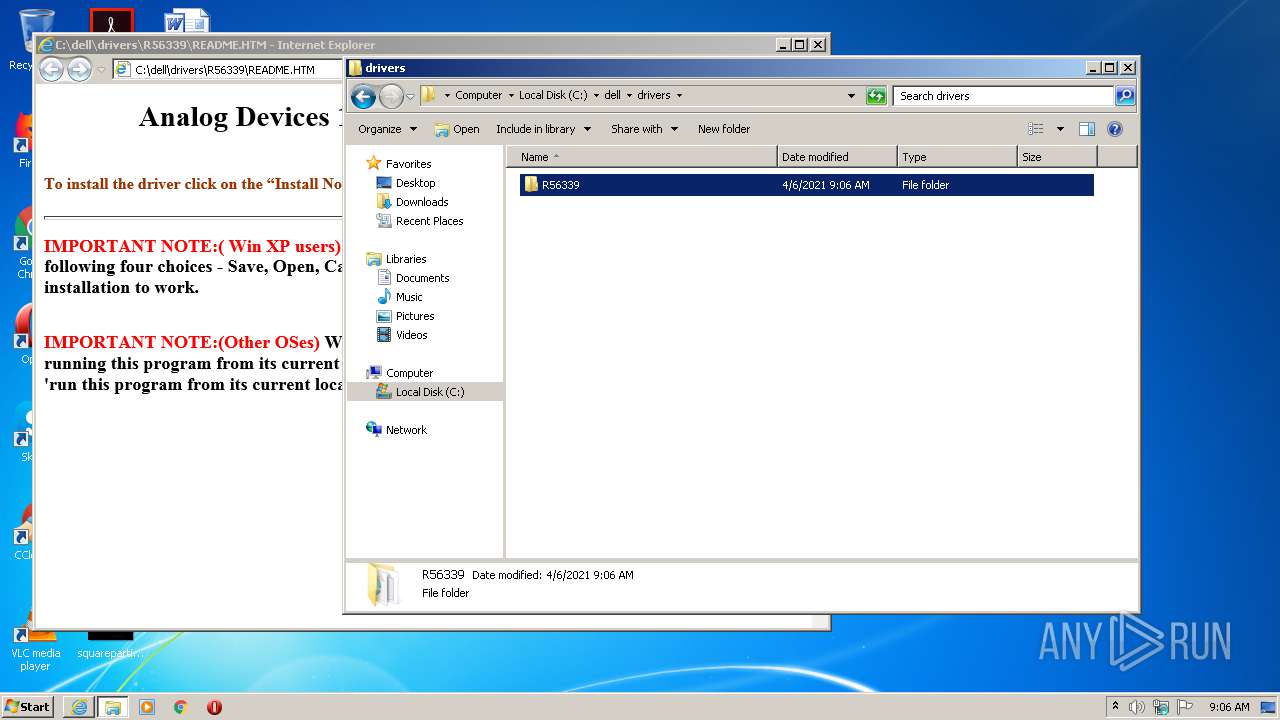Open the Music library
Viewport: 1280px width, 720px height.
[x=409, y=297]
